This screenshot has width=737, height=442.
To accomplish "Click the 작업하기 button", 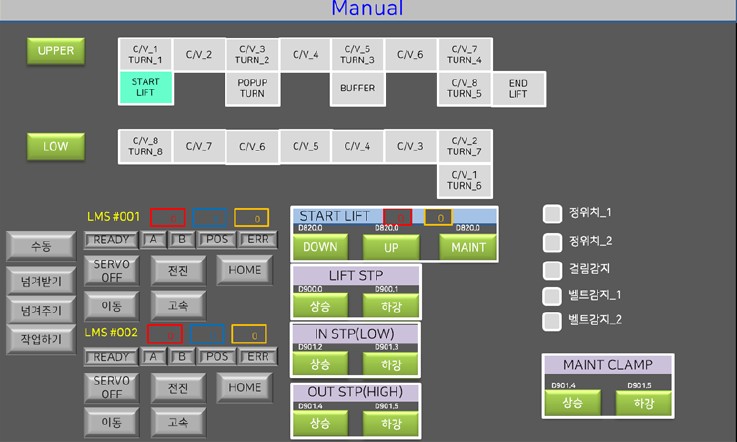I will 41,339.
